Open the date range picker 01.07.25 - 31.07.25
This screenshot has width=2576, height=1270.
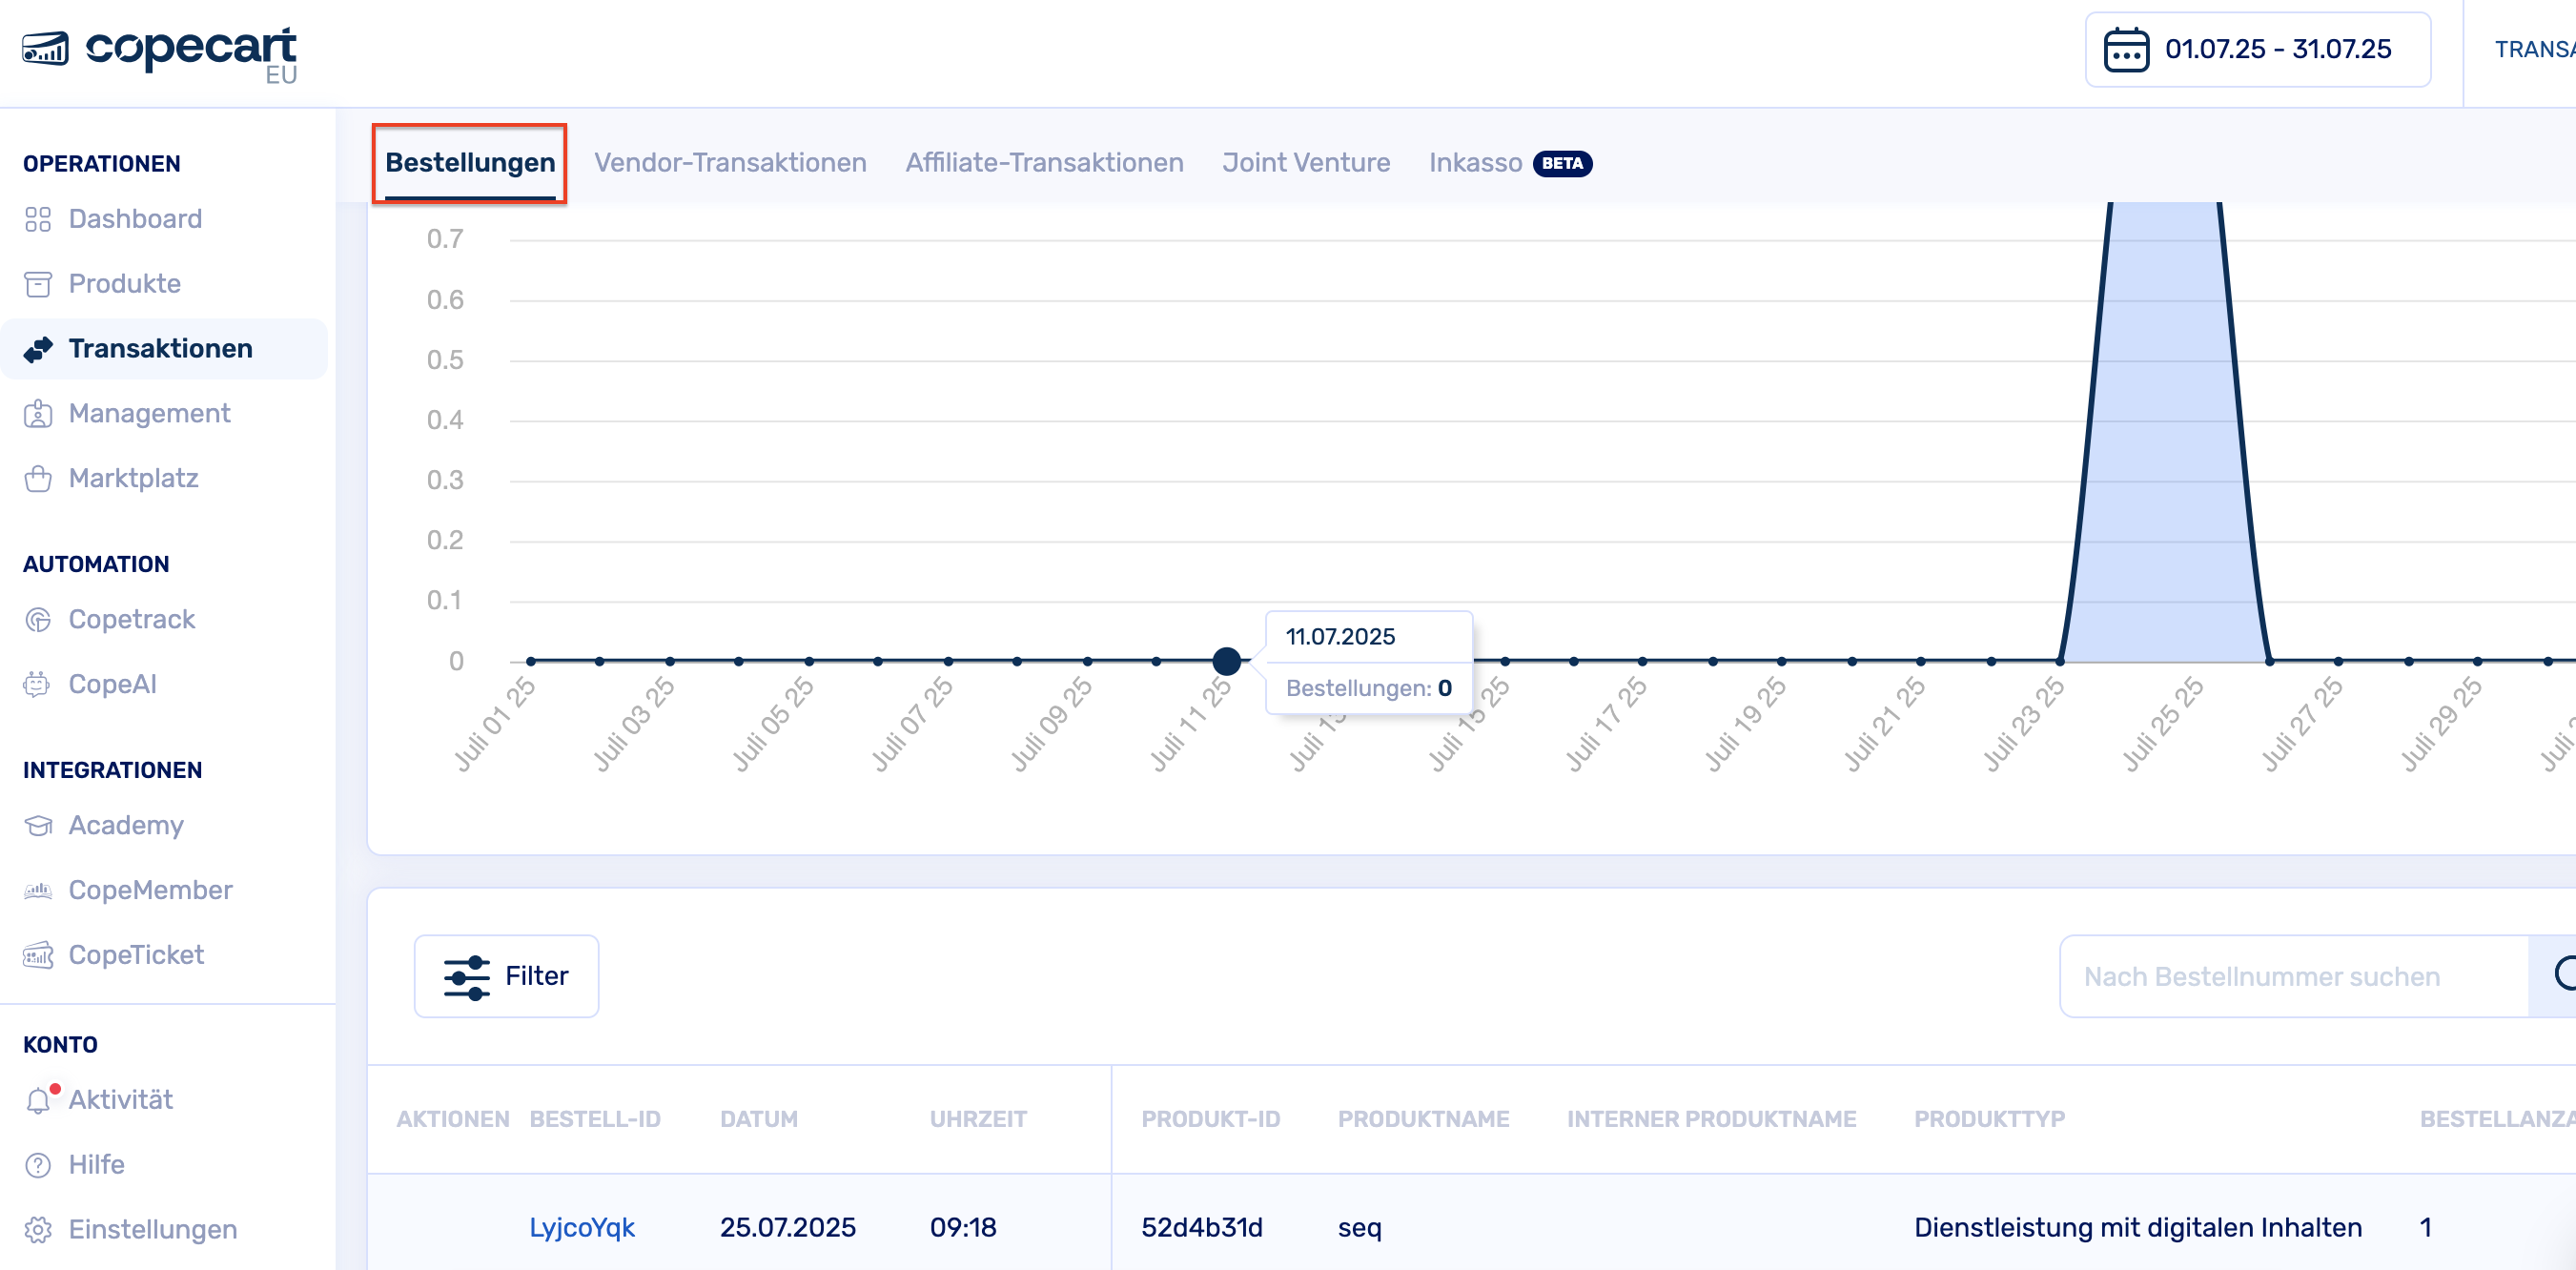tap(2257, 50)
